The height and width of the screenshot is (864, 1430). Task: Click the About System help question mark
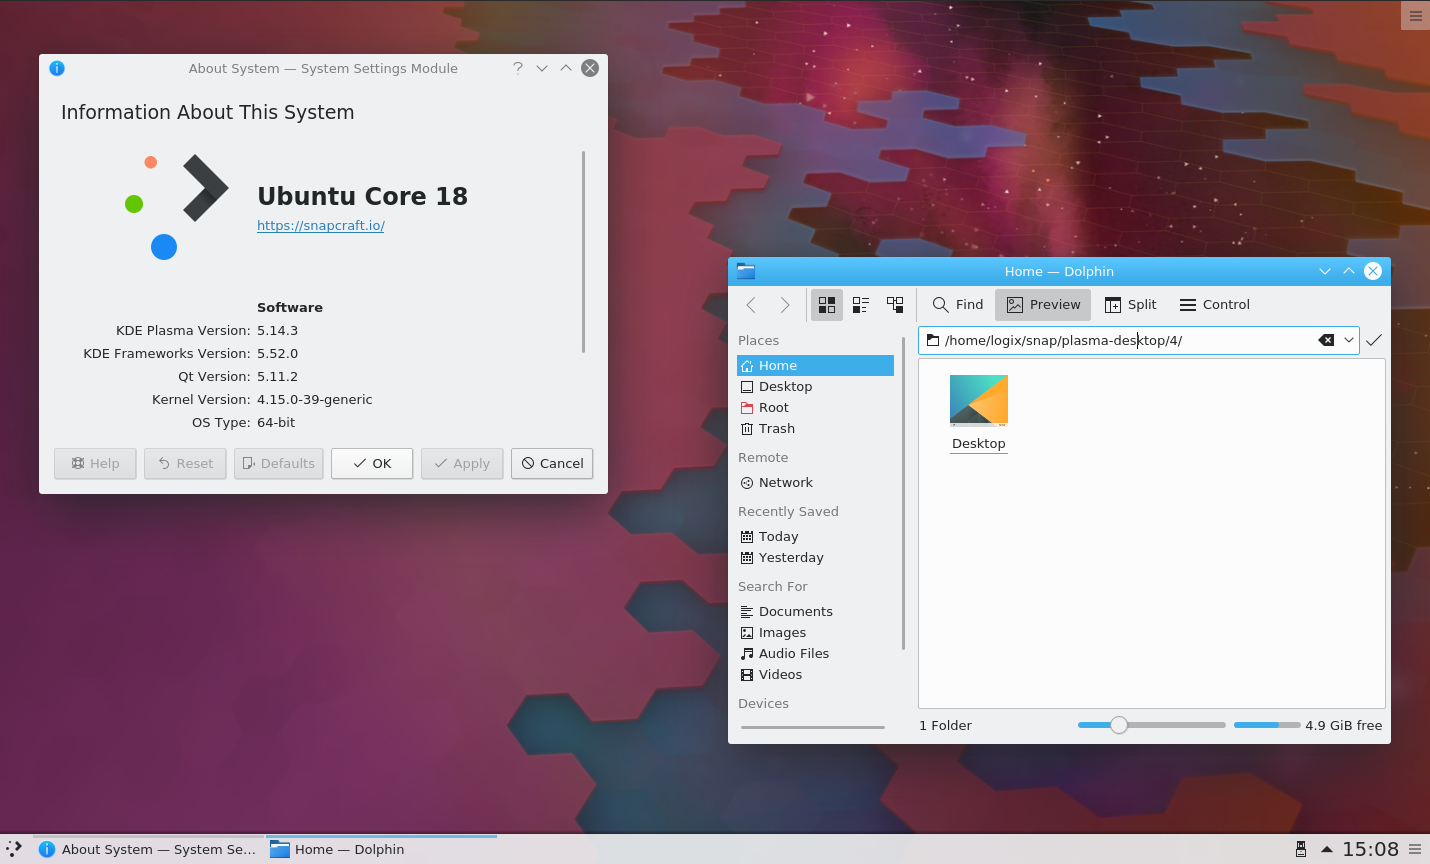pos(518,68)
